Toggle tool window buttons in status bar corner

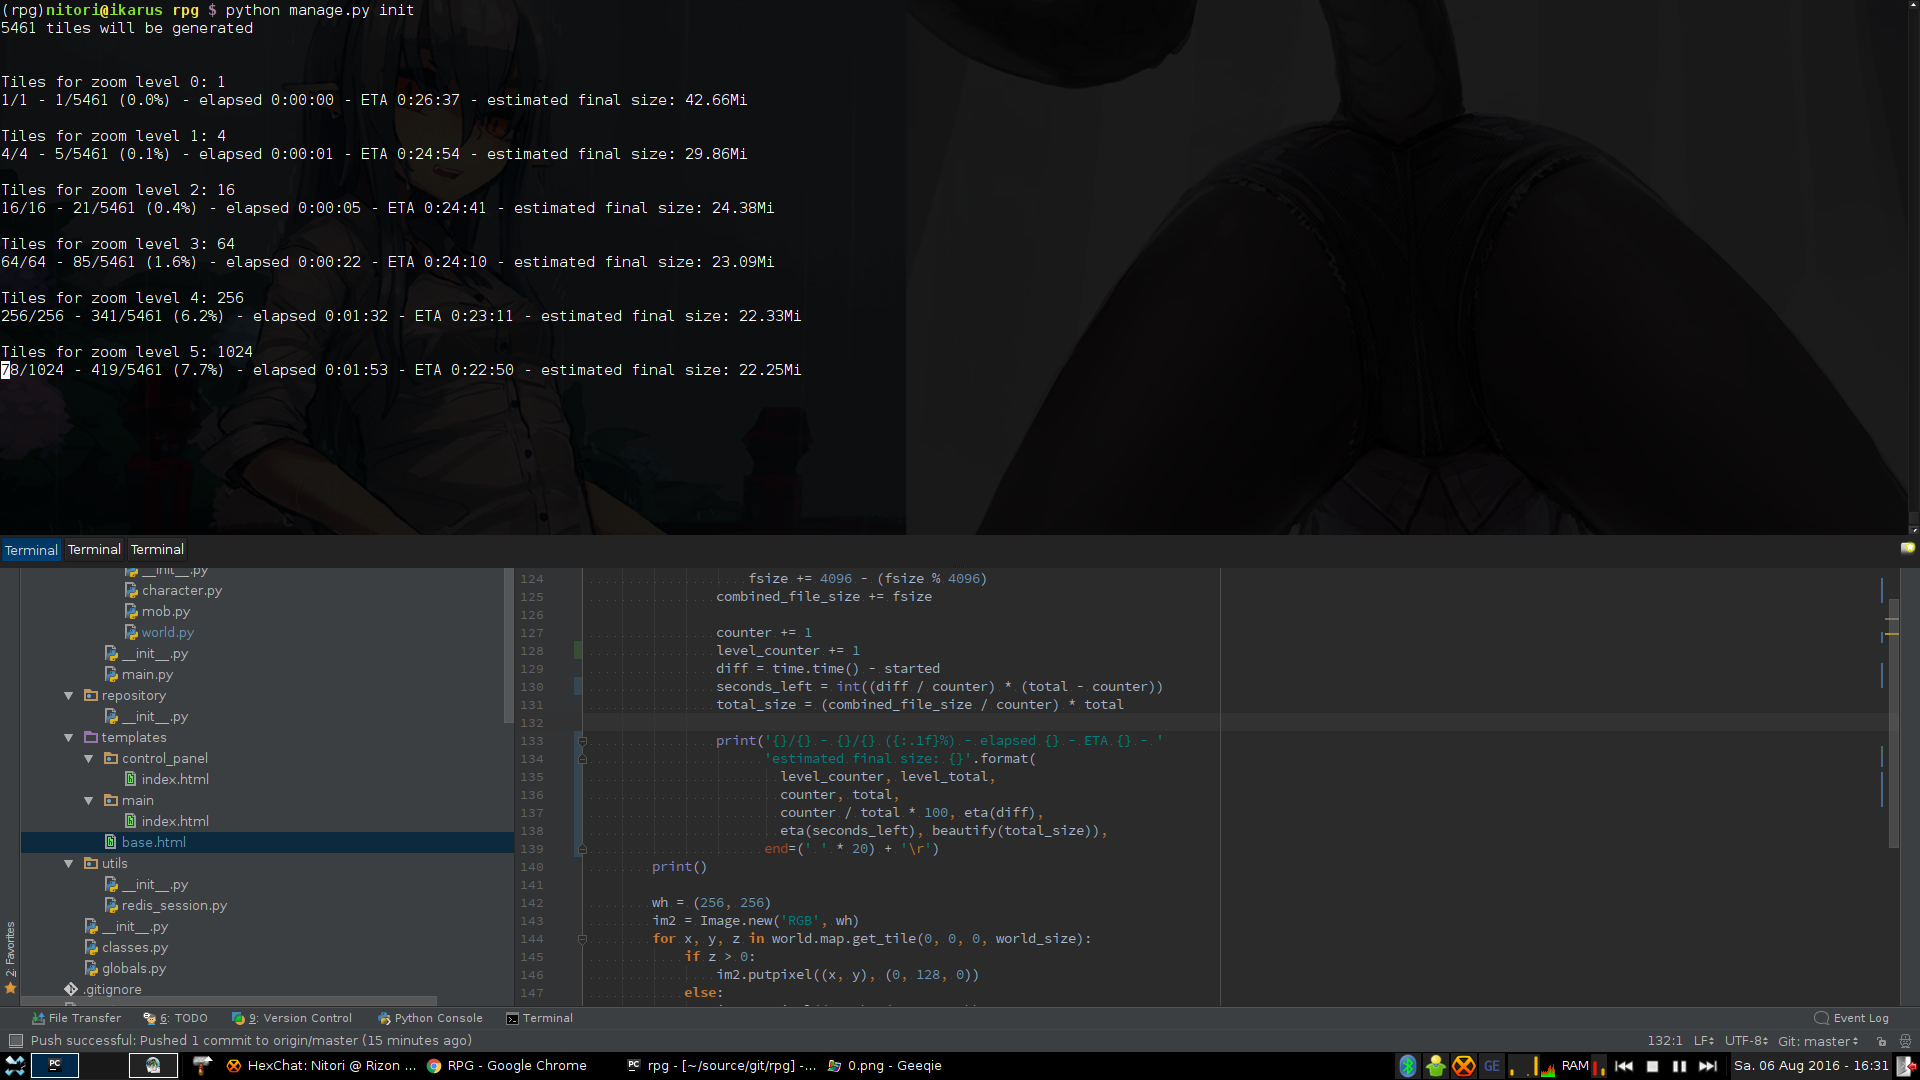16,1041
